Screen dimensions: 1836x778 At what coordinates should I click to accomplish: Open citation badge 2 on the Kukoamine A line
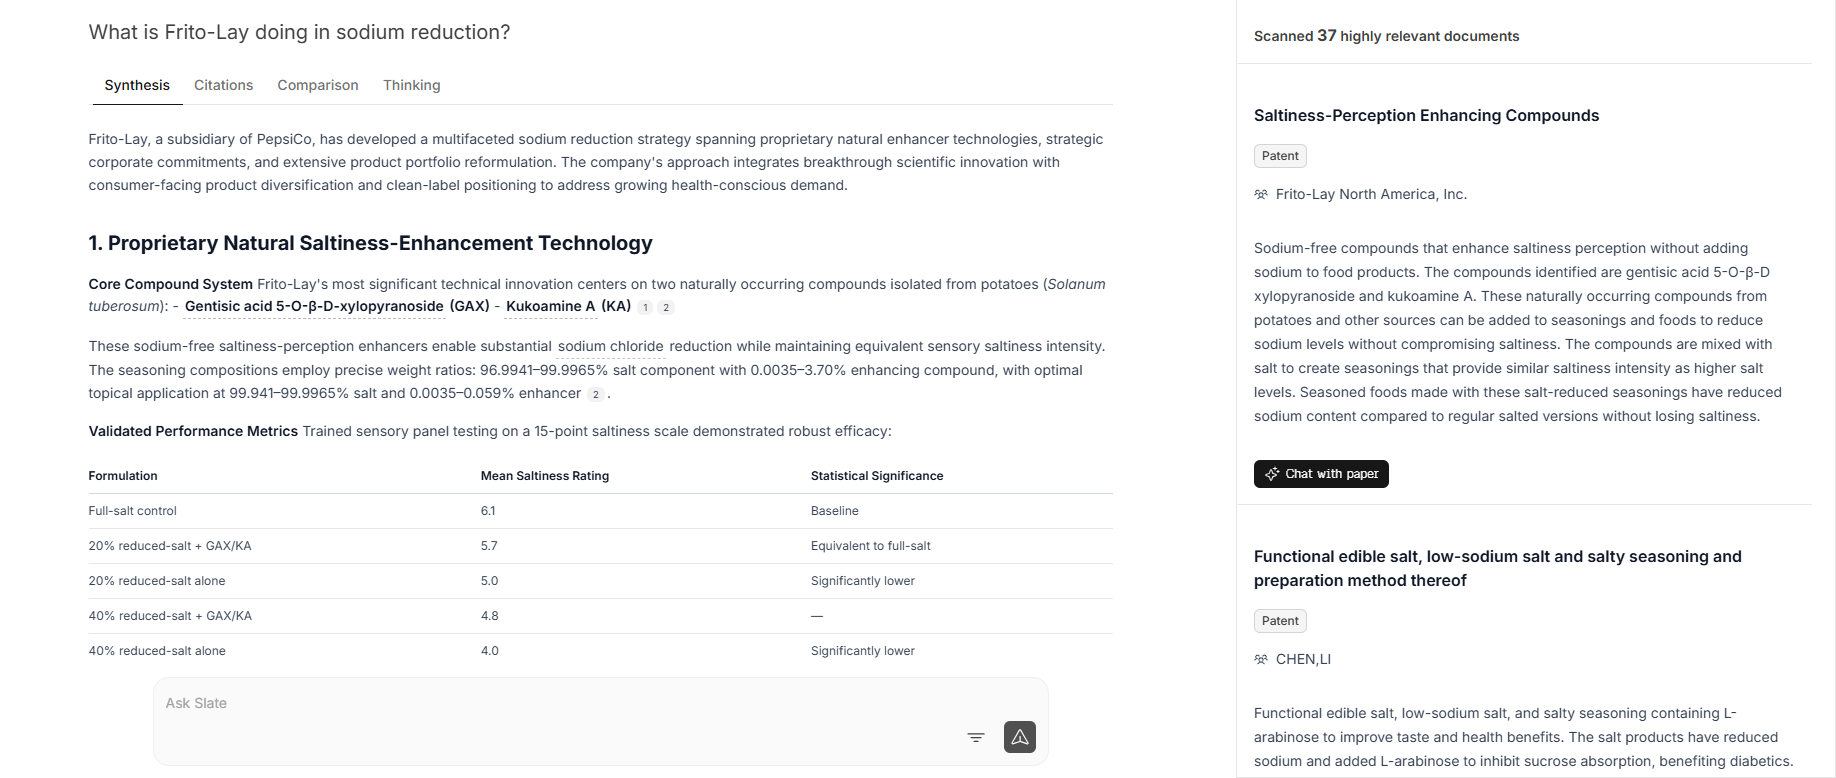pos(666,308)
